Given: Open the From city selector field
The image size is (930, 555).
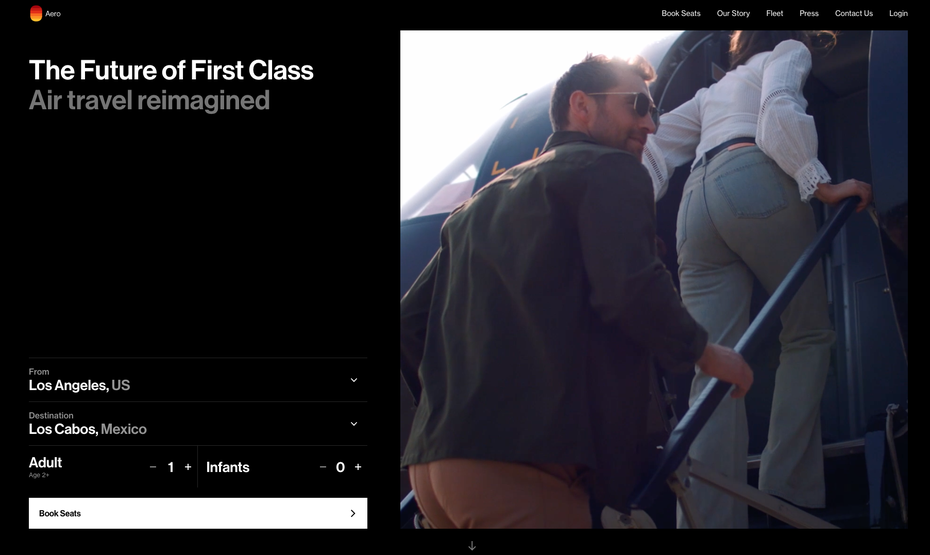Looking at the screenshot, I should pyautogui.click(x=198, y=380).
